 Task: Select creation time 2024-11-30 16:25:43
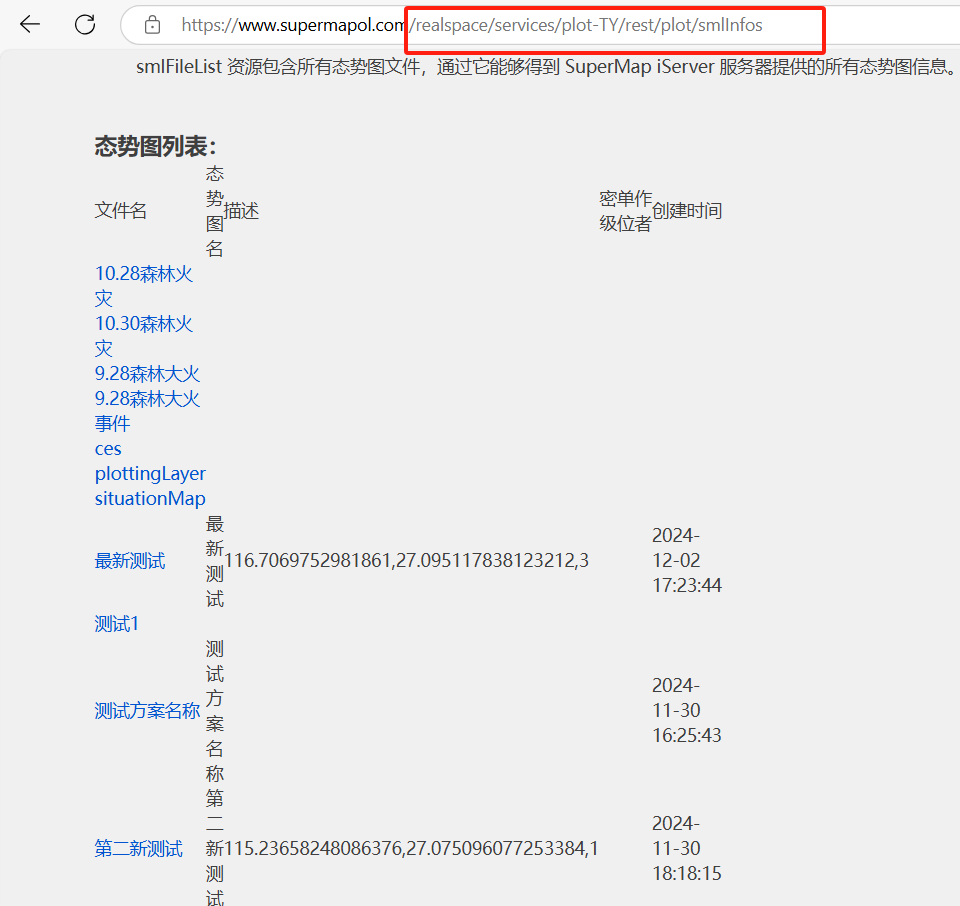[x=687, y=710]
